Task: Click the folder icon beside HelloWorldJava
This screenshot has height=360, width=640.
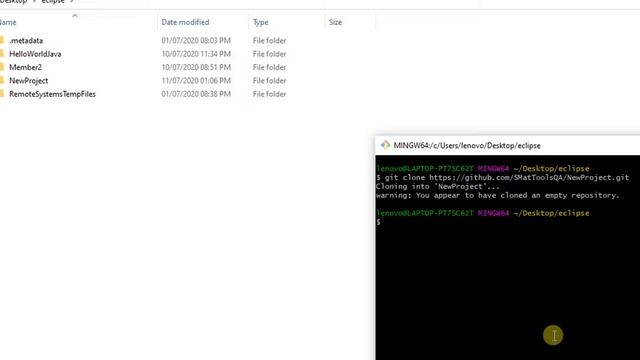Action: 2,54
